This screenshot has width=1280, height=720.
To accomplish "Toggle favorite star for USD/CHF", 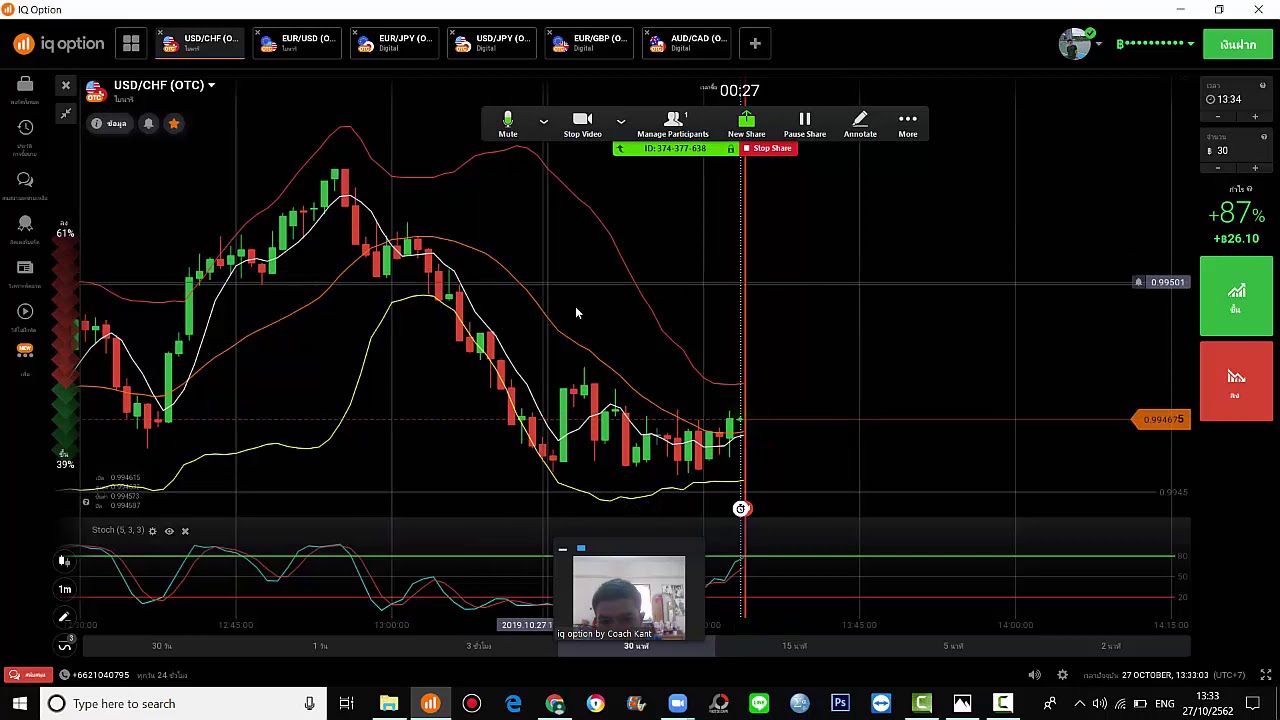I will (x=174, y=124).
